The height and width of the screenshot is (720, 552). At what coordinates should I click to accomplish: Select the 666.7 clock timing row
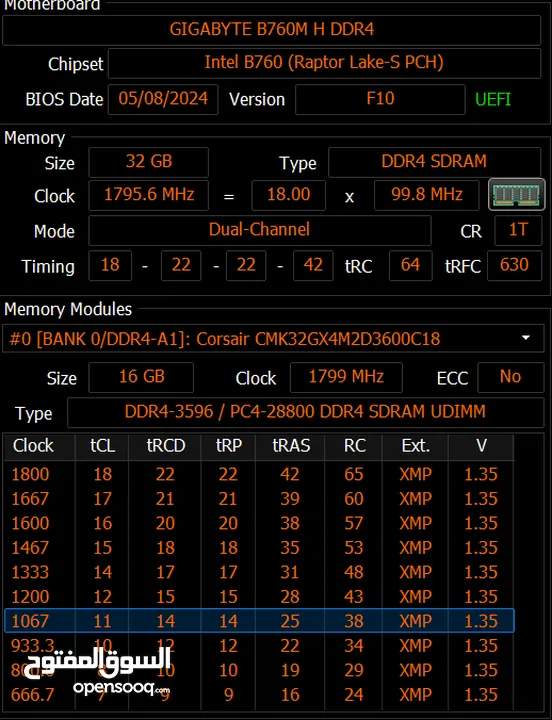tap(259, 695)
